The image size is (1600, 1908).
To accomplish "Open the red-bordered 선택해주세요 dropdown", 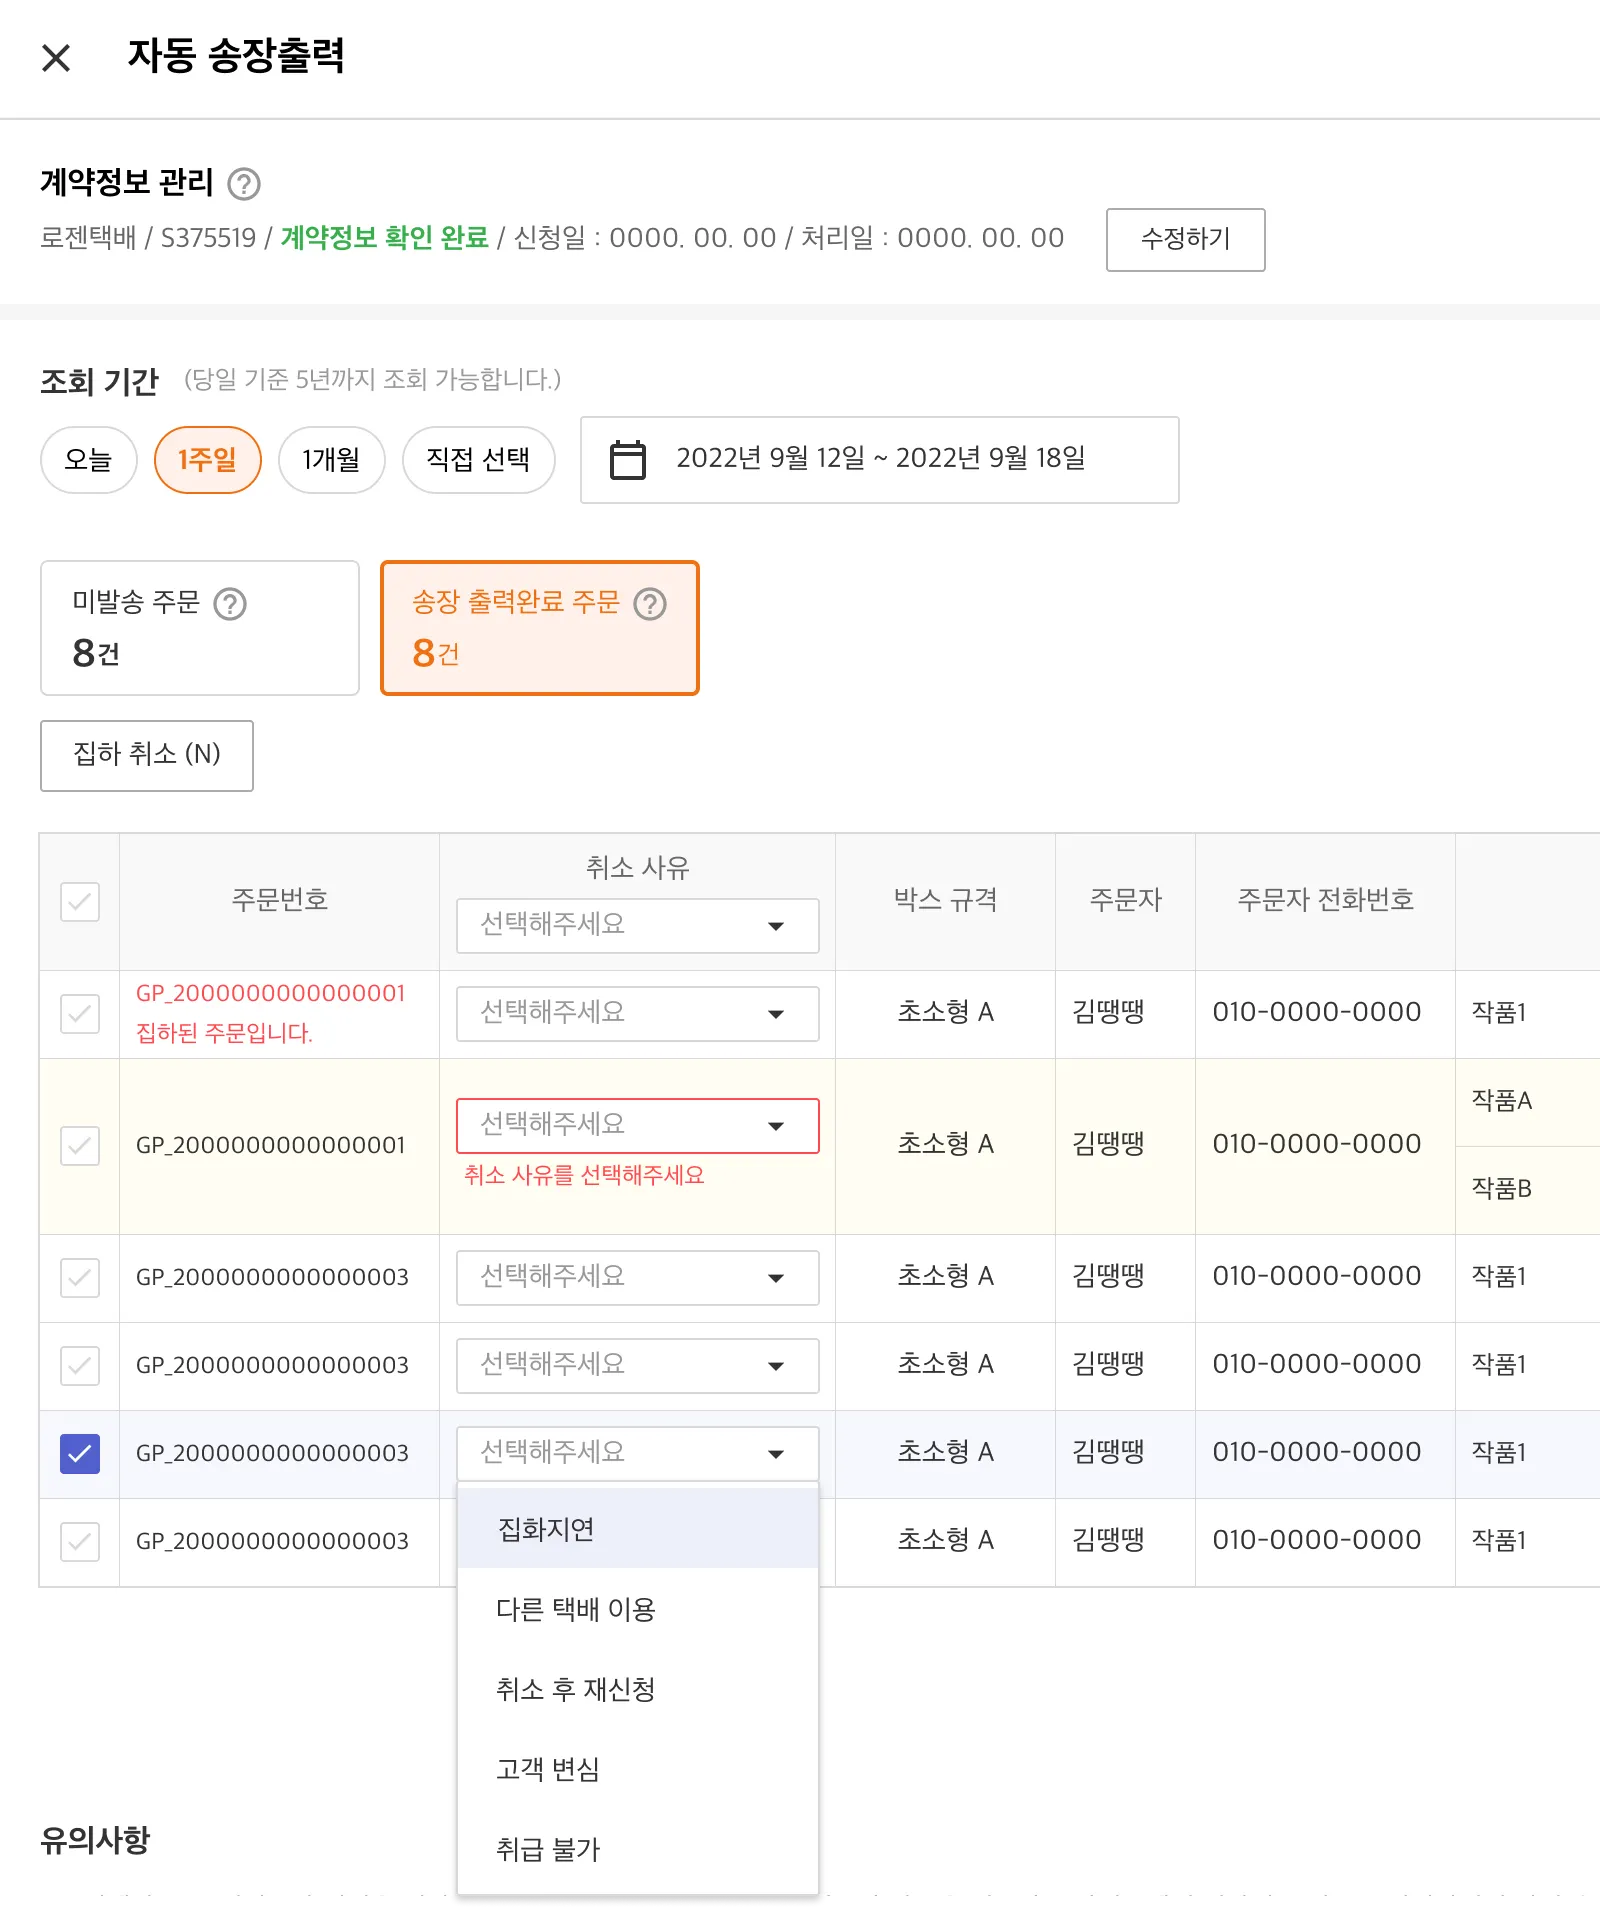I will click(638, 1125).
